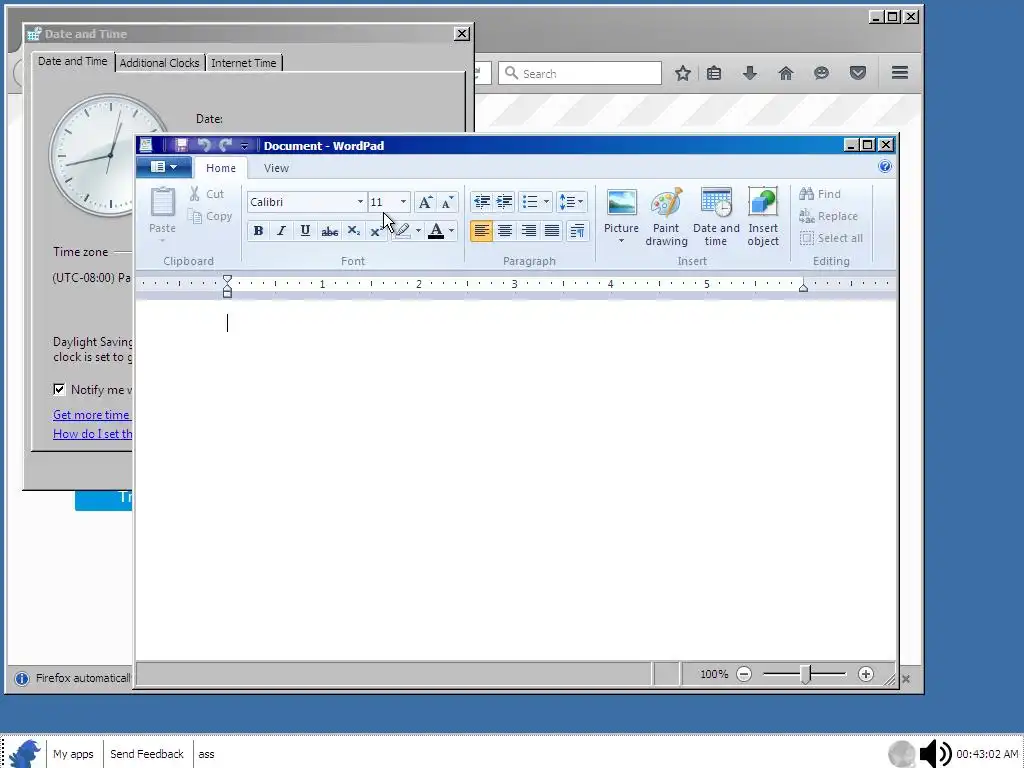Screen dimensions: 1024x768
Task: Switch to Home ribbon tab
Action: click(221, 168)
